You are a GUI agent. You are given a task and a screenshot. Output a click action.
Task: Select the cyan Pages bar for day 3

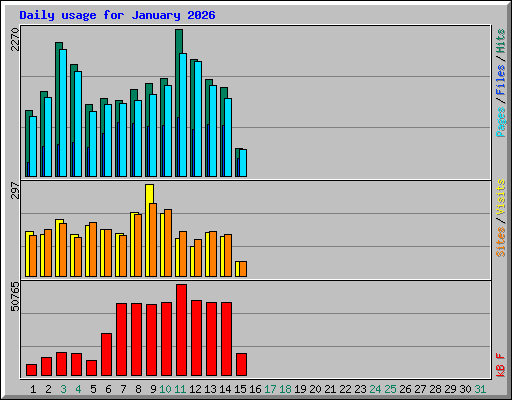point(63,113)
